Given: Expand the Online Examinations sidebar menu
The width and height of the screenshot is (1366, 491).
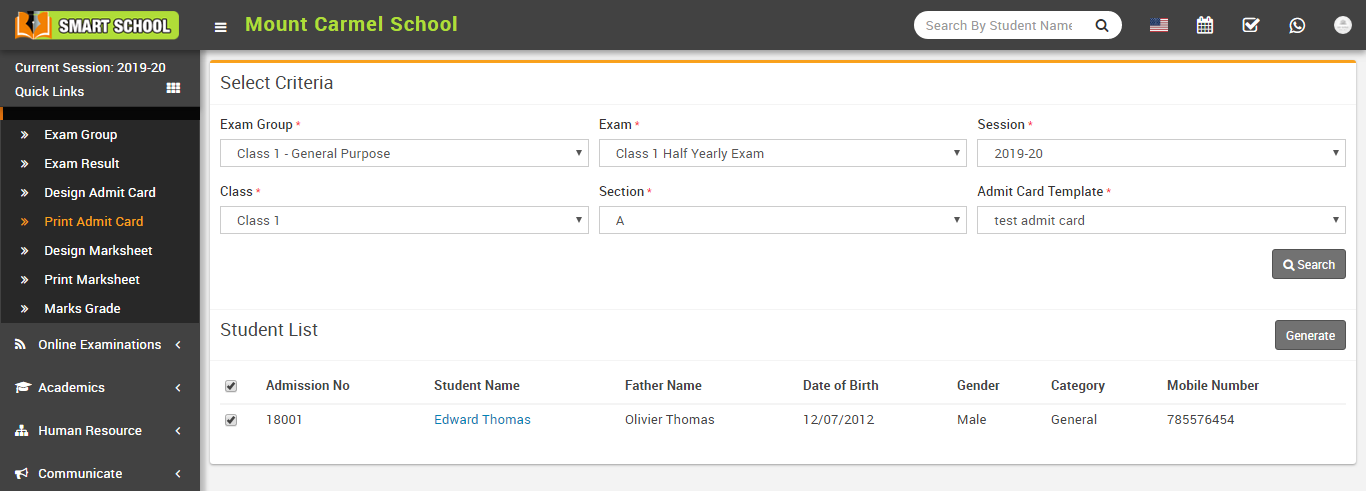Looking at the screenshot, I should coord(99,345).
